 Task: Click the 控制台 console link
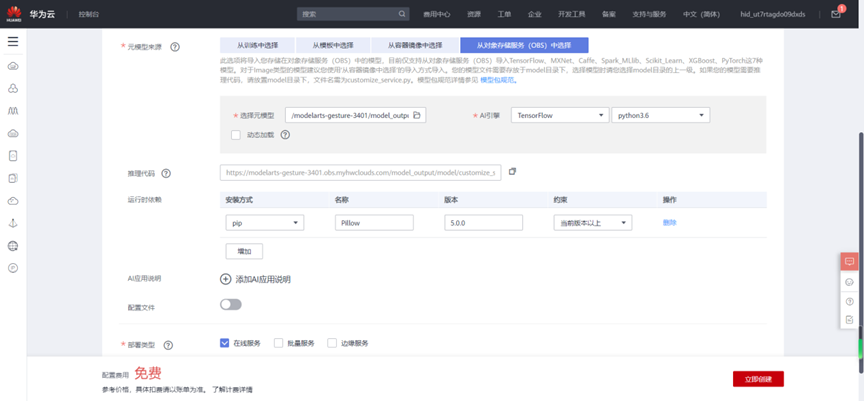point(89,14)
